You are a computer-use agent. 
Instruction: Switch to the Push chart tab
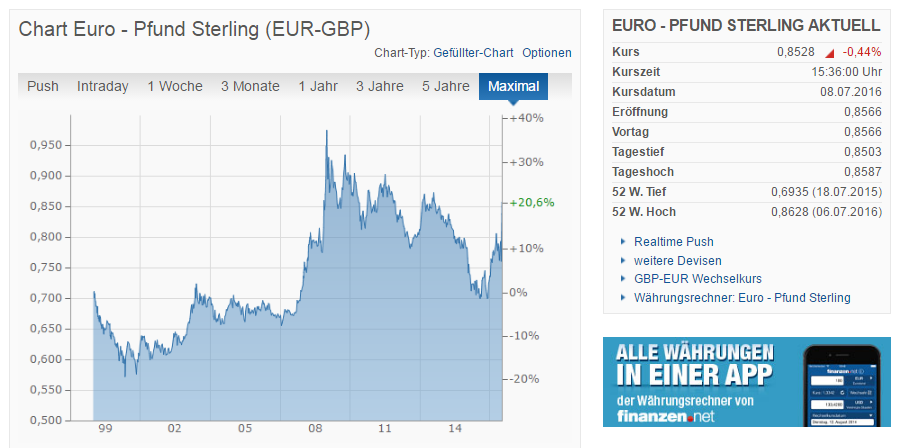pyautogui.click(x=43, y=86)
